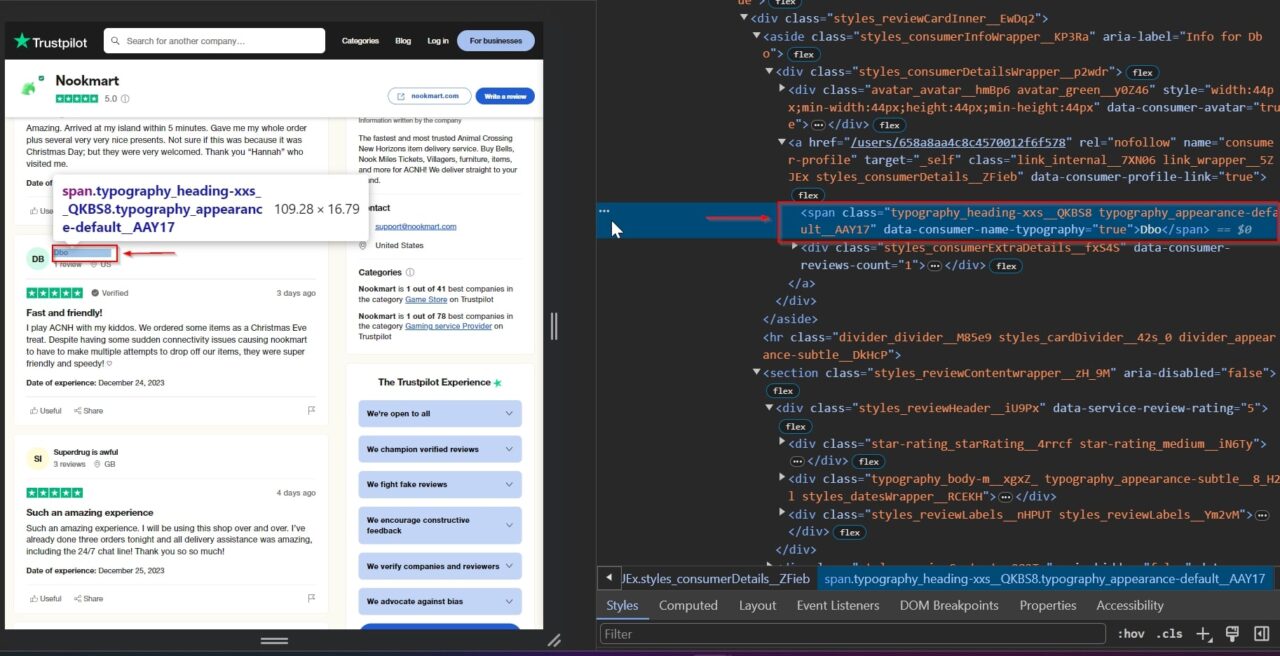1280x656 pixels.
Task: Expand 'We advocate against bias' accordion
Action: tap(440, 601)
